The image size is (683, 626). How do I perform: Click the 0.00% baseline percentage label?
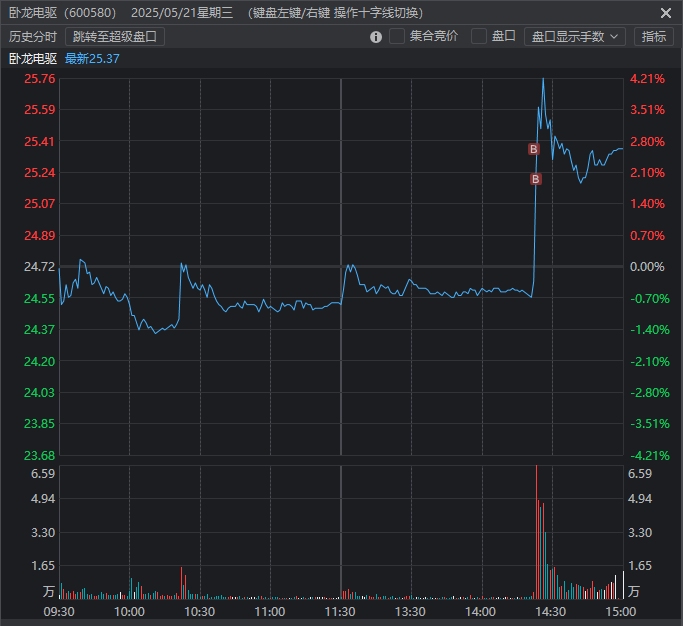[648, 267]
